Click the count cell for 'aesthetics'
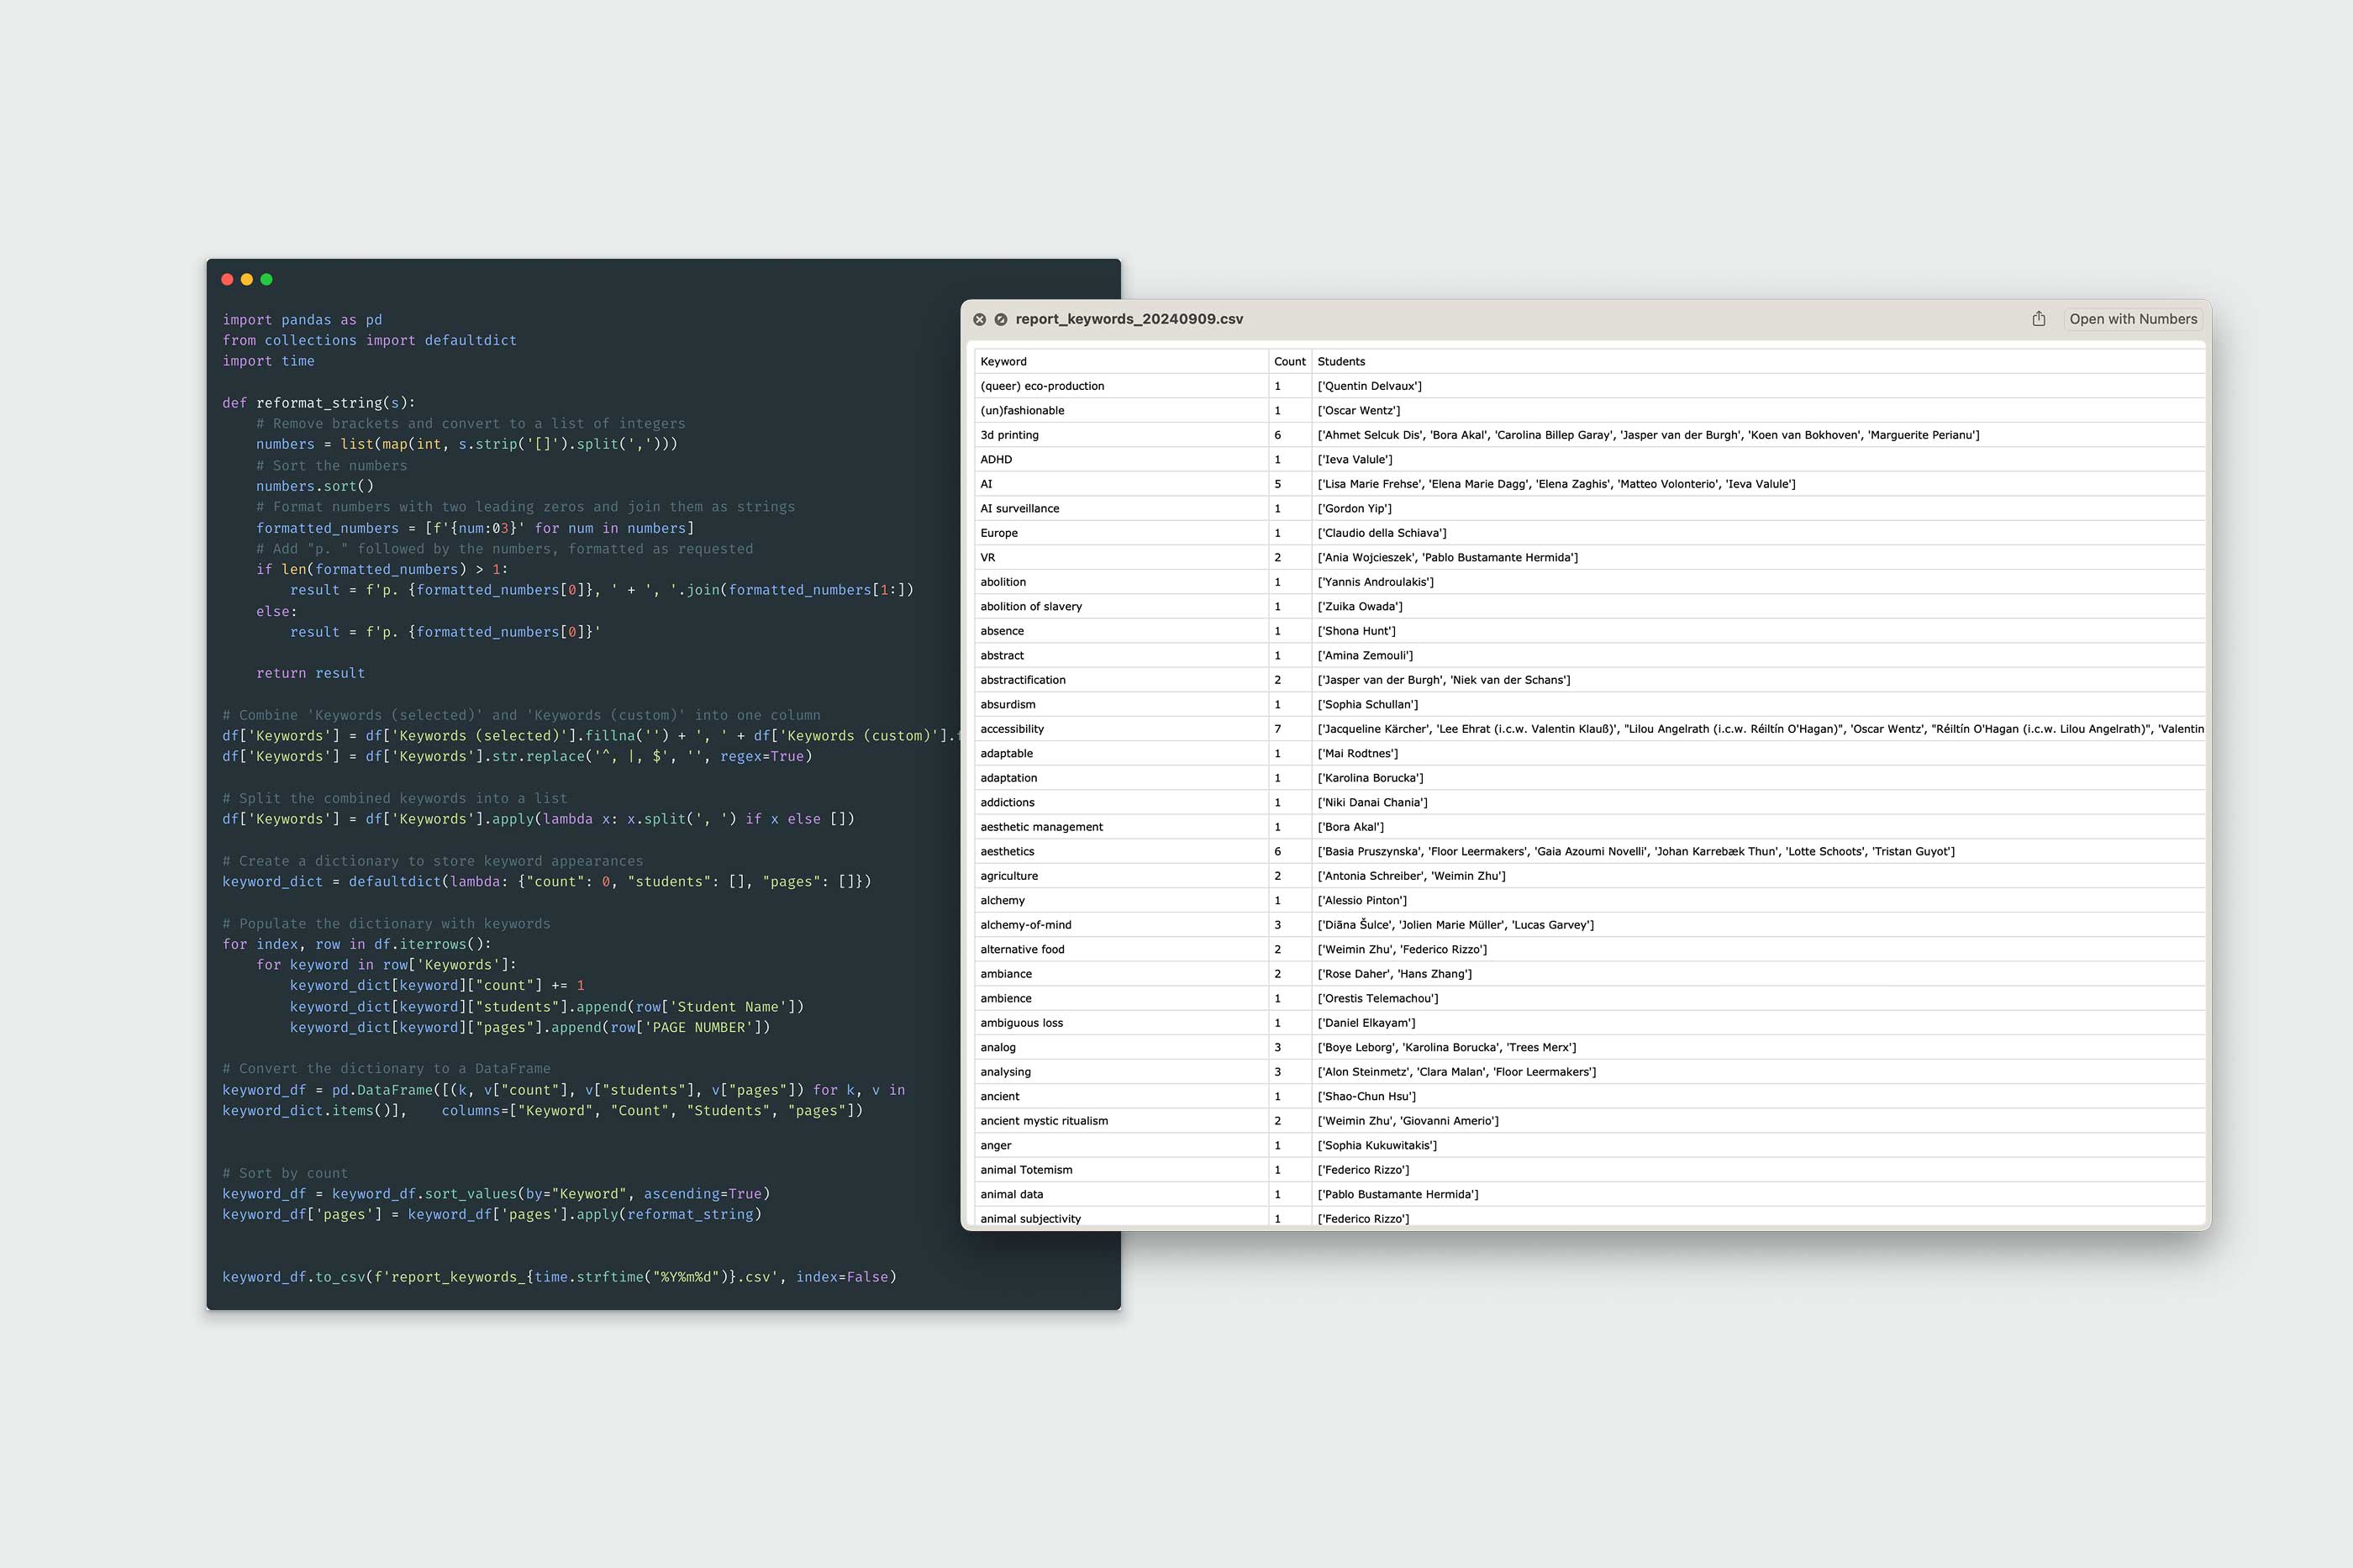2353x1568 pixels. [x=1277, y=852]
